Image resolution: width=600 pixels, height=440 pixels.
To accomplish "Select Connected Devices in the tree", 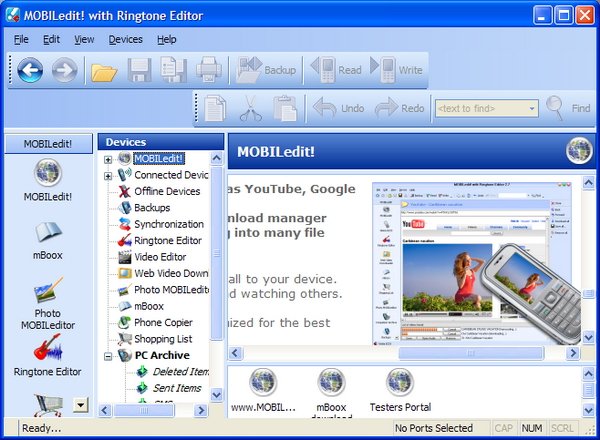I will (171, 175).
